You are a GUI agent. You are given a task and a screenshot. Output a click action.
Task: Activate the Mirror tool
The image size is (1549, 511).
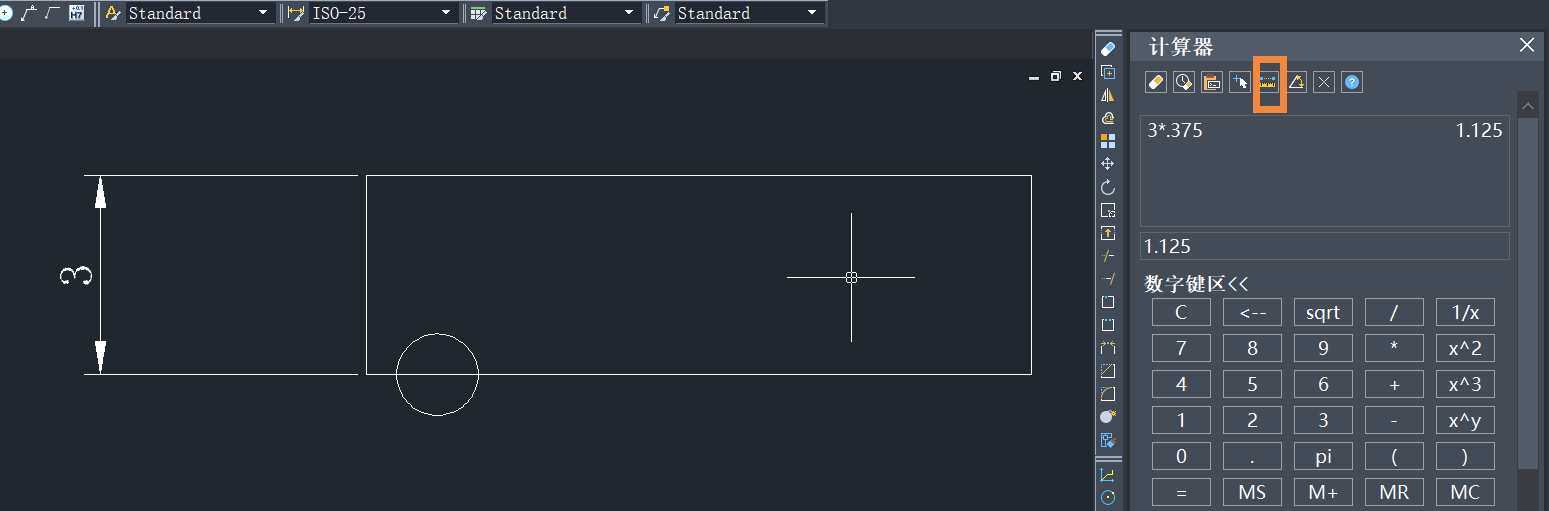point(1107,95)
